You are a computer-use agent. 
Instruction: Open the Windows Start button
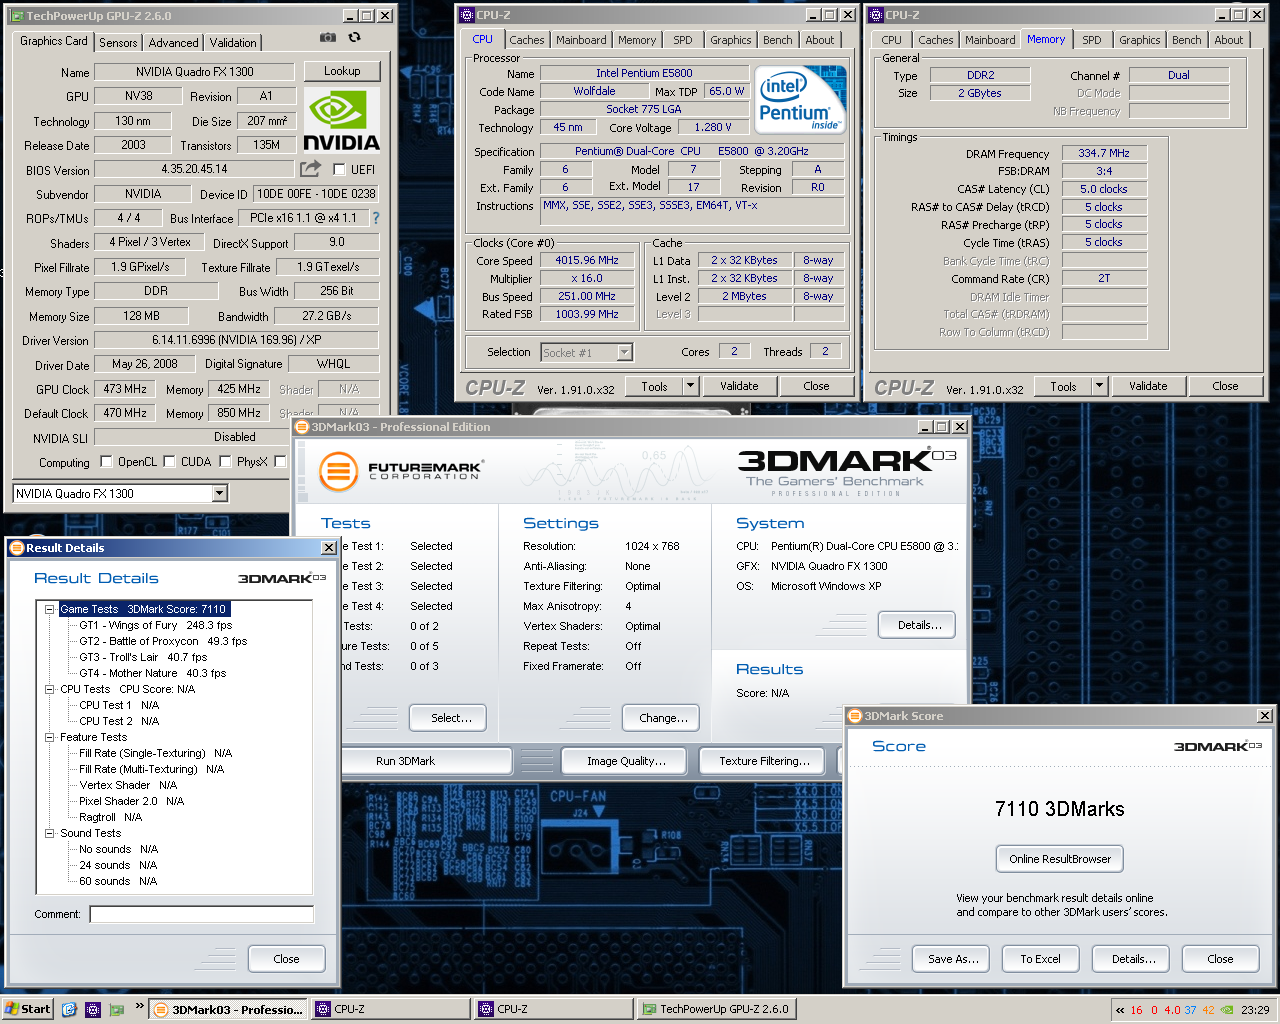point(27,1009)
